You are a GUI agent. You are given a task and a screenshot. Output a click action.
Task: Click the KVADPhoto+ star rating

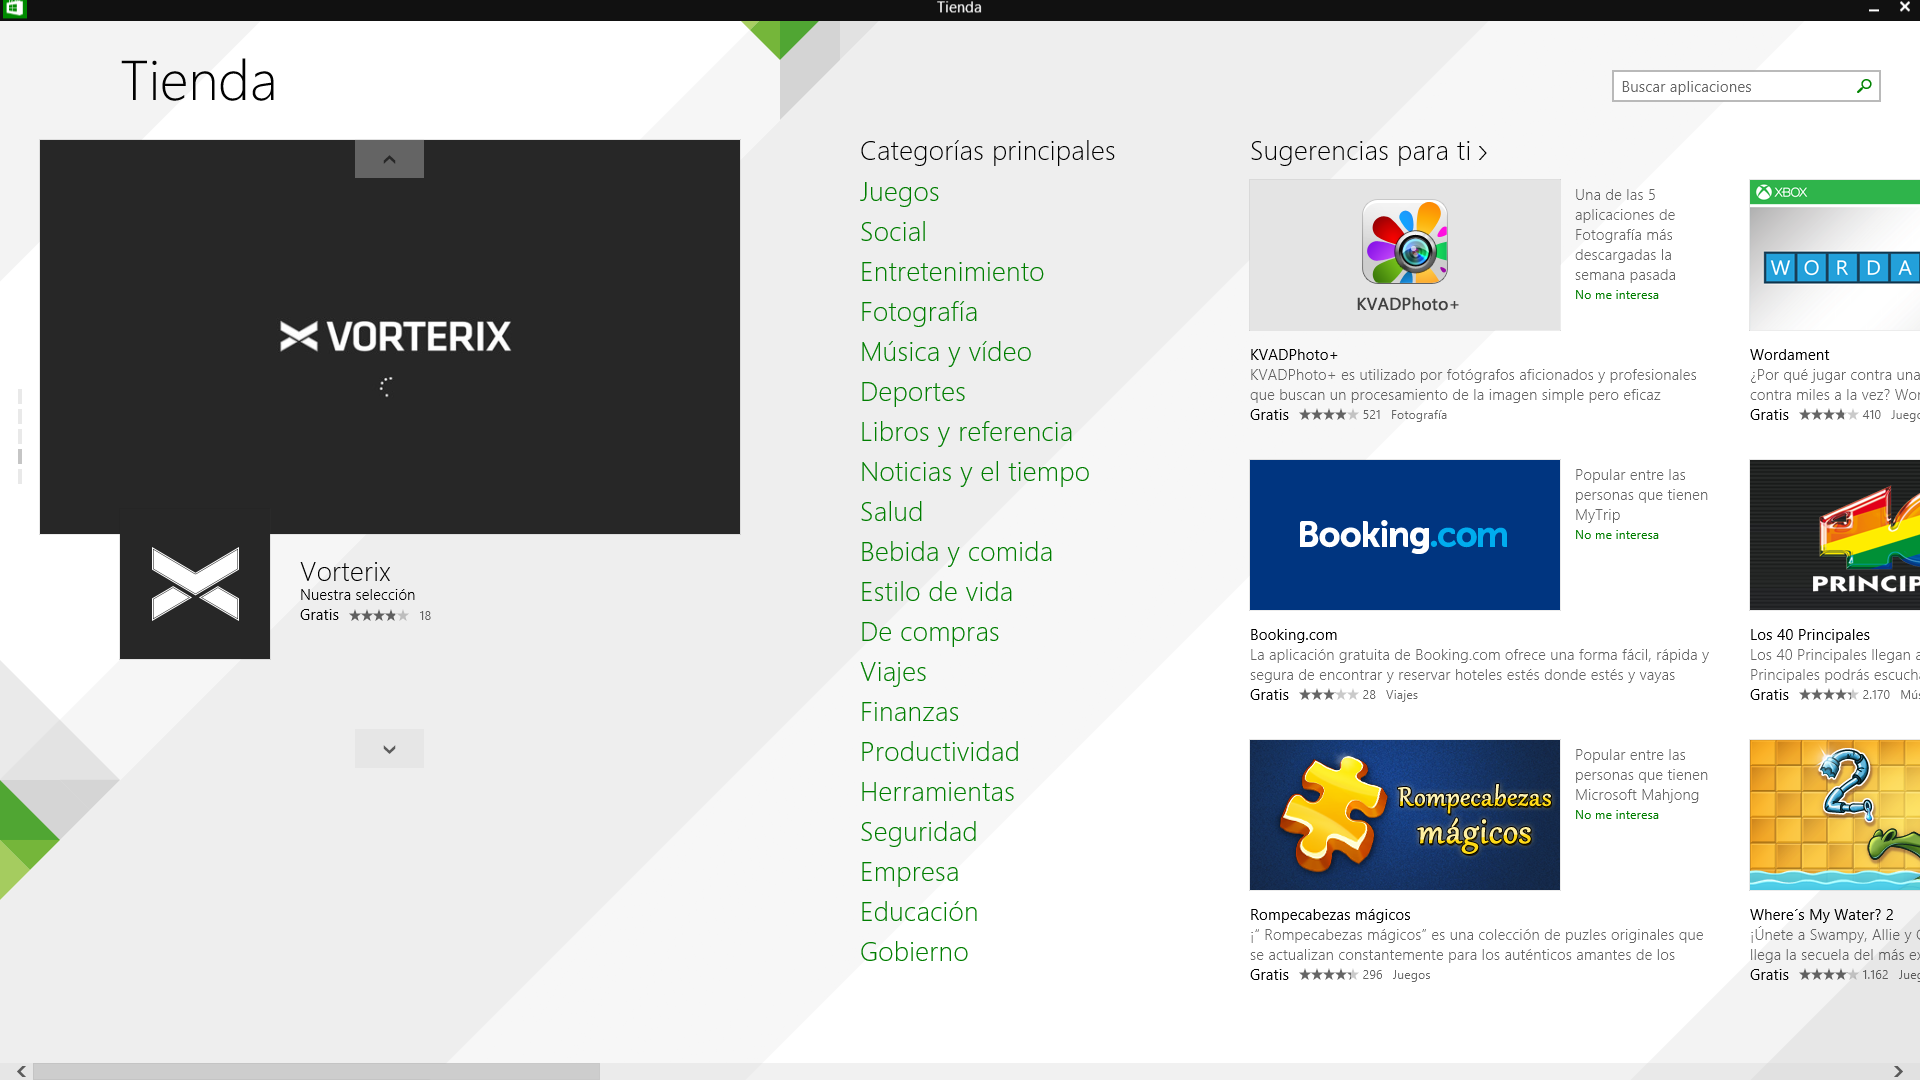click(1328, 415)
